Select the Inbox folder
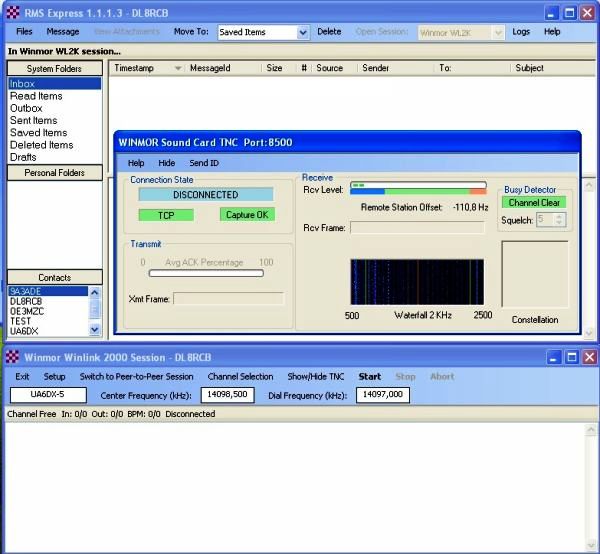Viewport: 600px width, 554px height. 54,83
